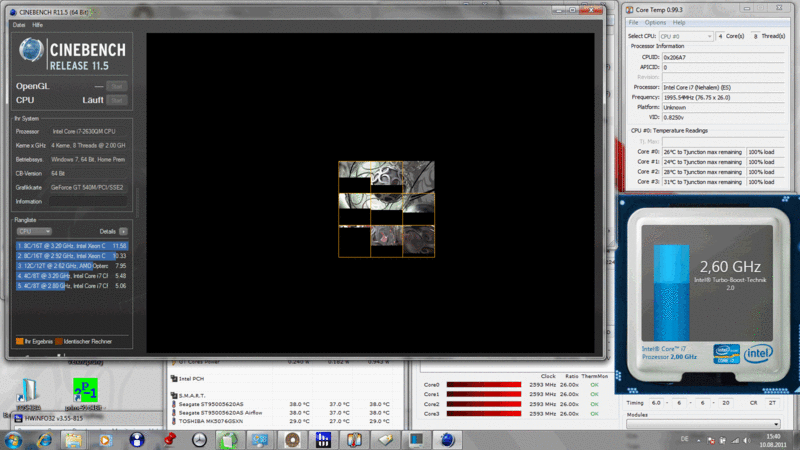Click the DE language indicator in the tray
This screenshot has width=800, height=450.
[684, 439]
